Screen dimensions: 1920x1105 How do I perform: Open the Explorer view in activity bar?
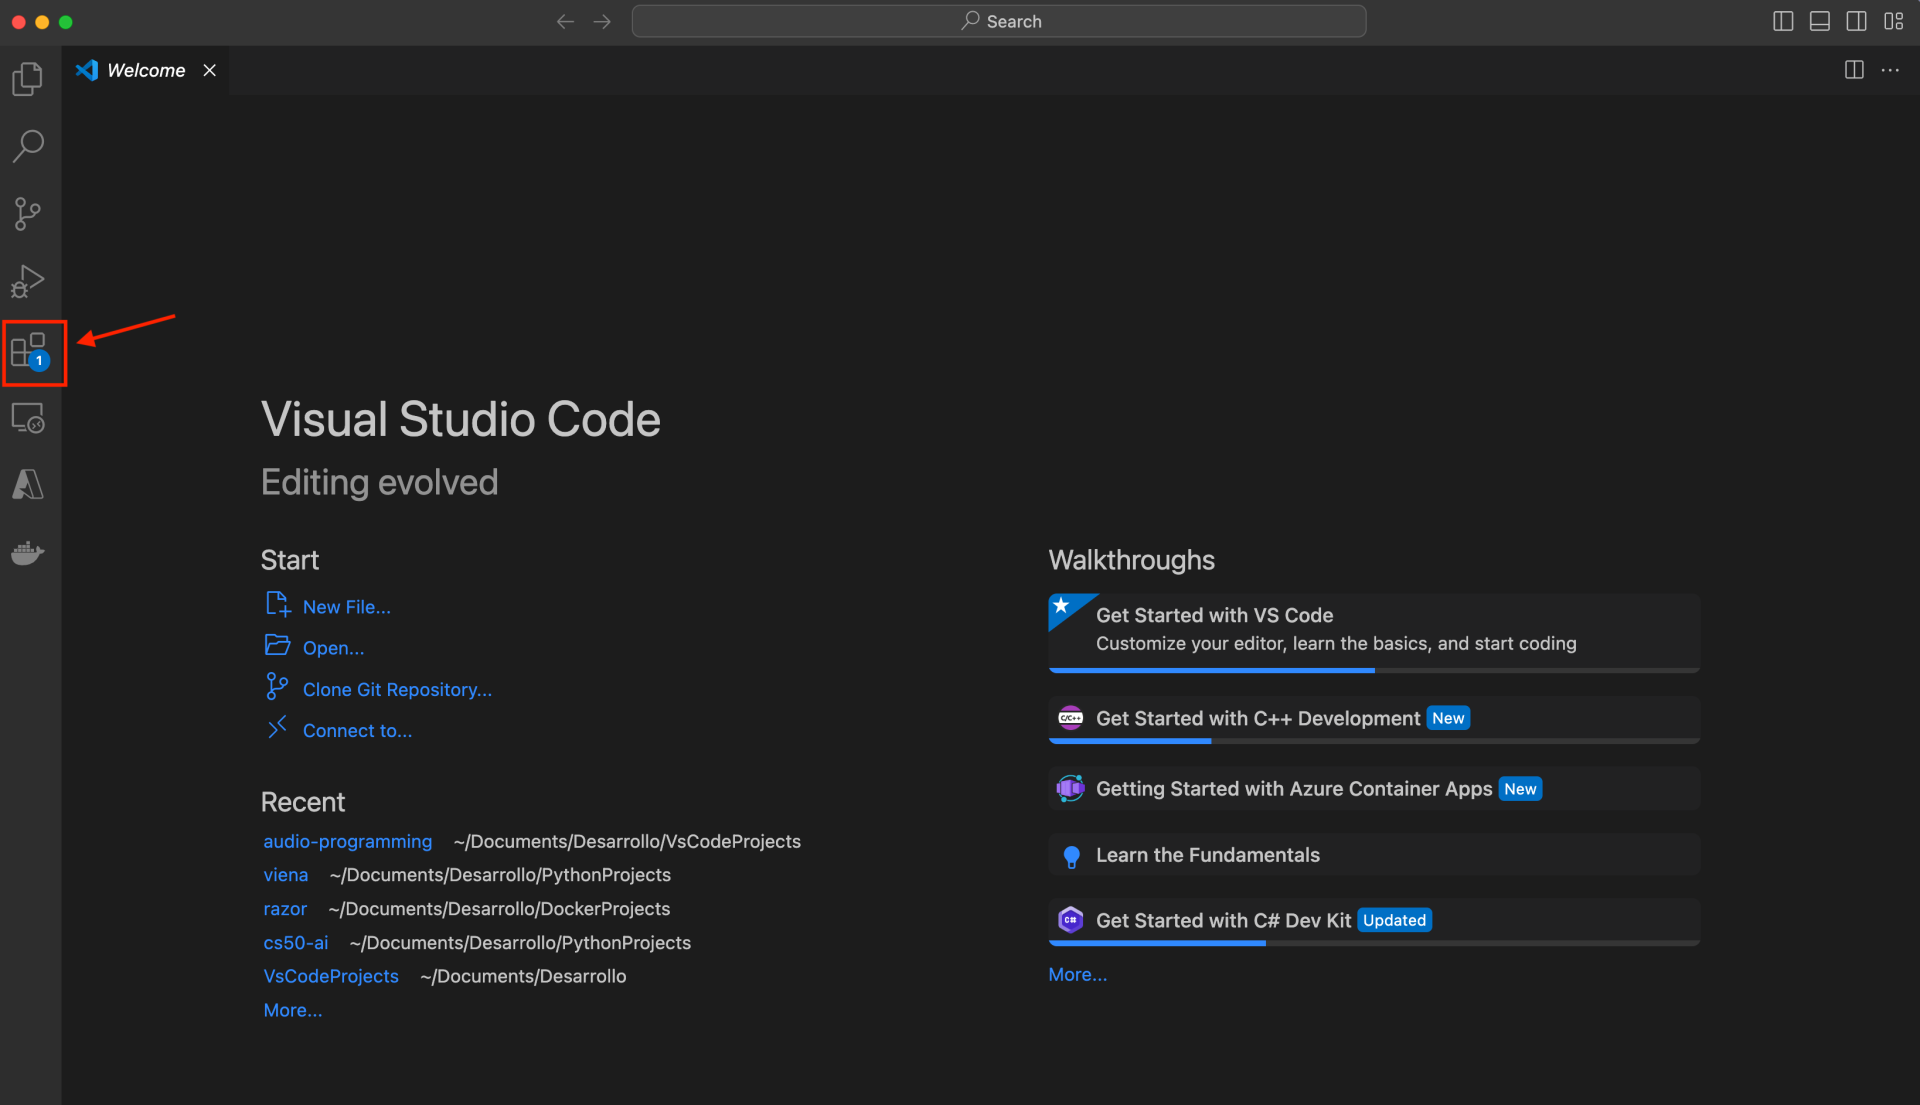(x=28, y=79)
